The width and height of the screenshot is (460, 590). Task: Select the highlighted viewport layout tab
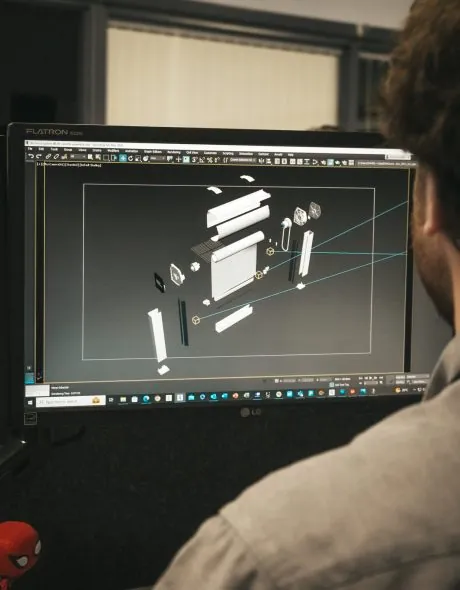tap(29, 378)
